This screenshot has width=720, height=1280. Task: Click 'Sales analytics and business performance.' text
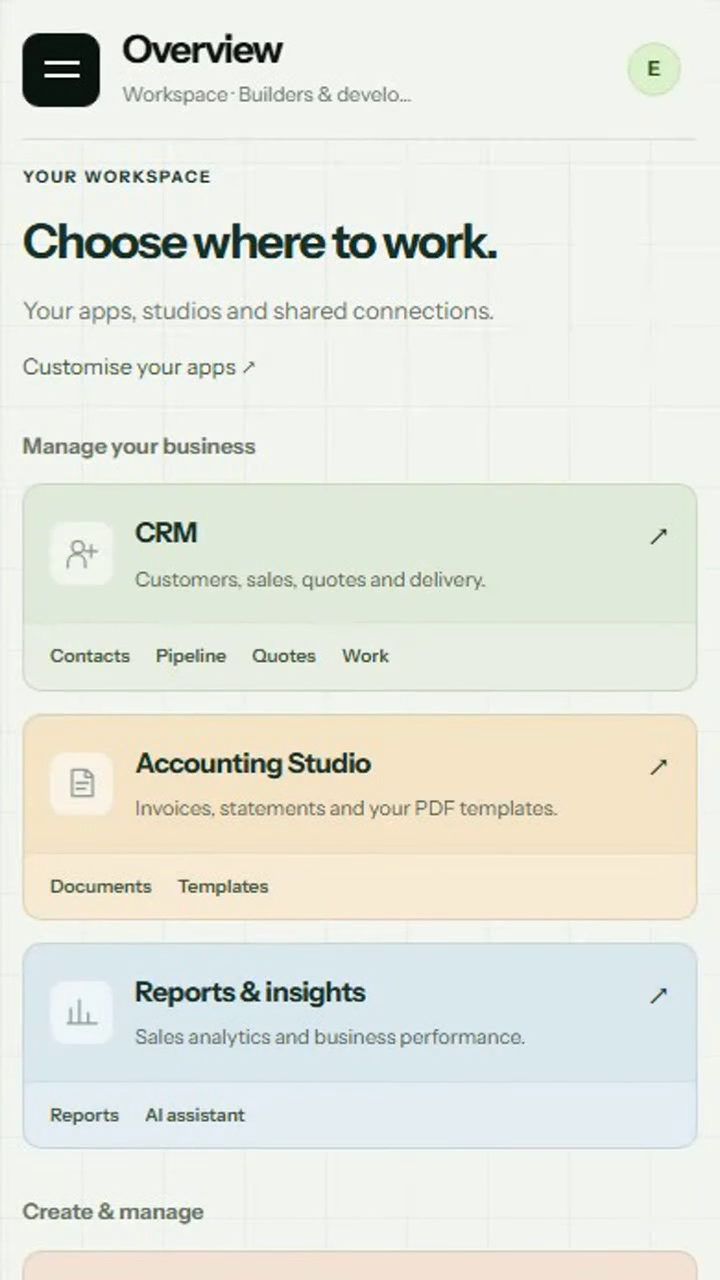[330, 1037]
